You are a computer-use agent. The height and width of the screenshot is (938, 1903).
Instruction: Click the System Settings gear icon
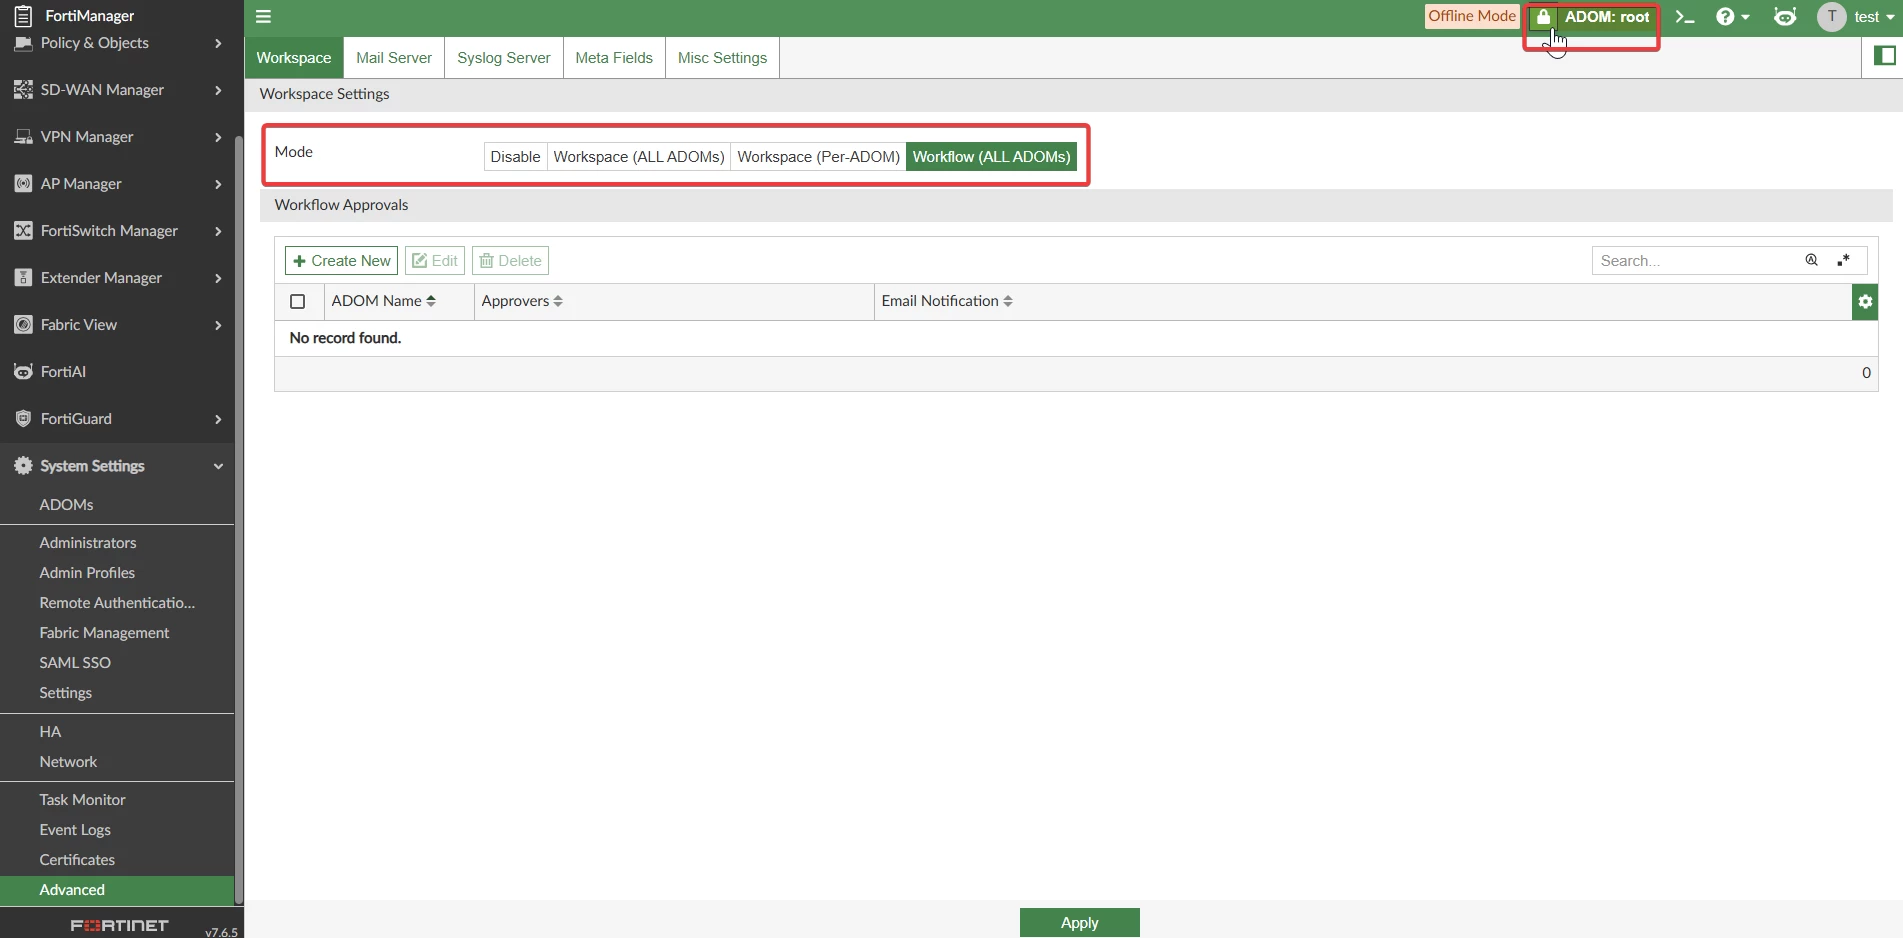point(23,466)
